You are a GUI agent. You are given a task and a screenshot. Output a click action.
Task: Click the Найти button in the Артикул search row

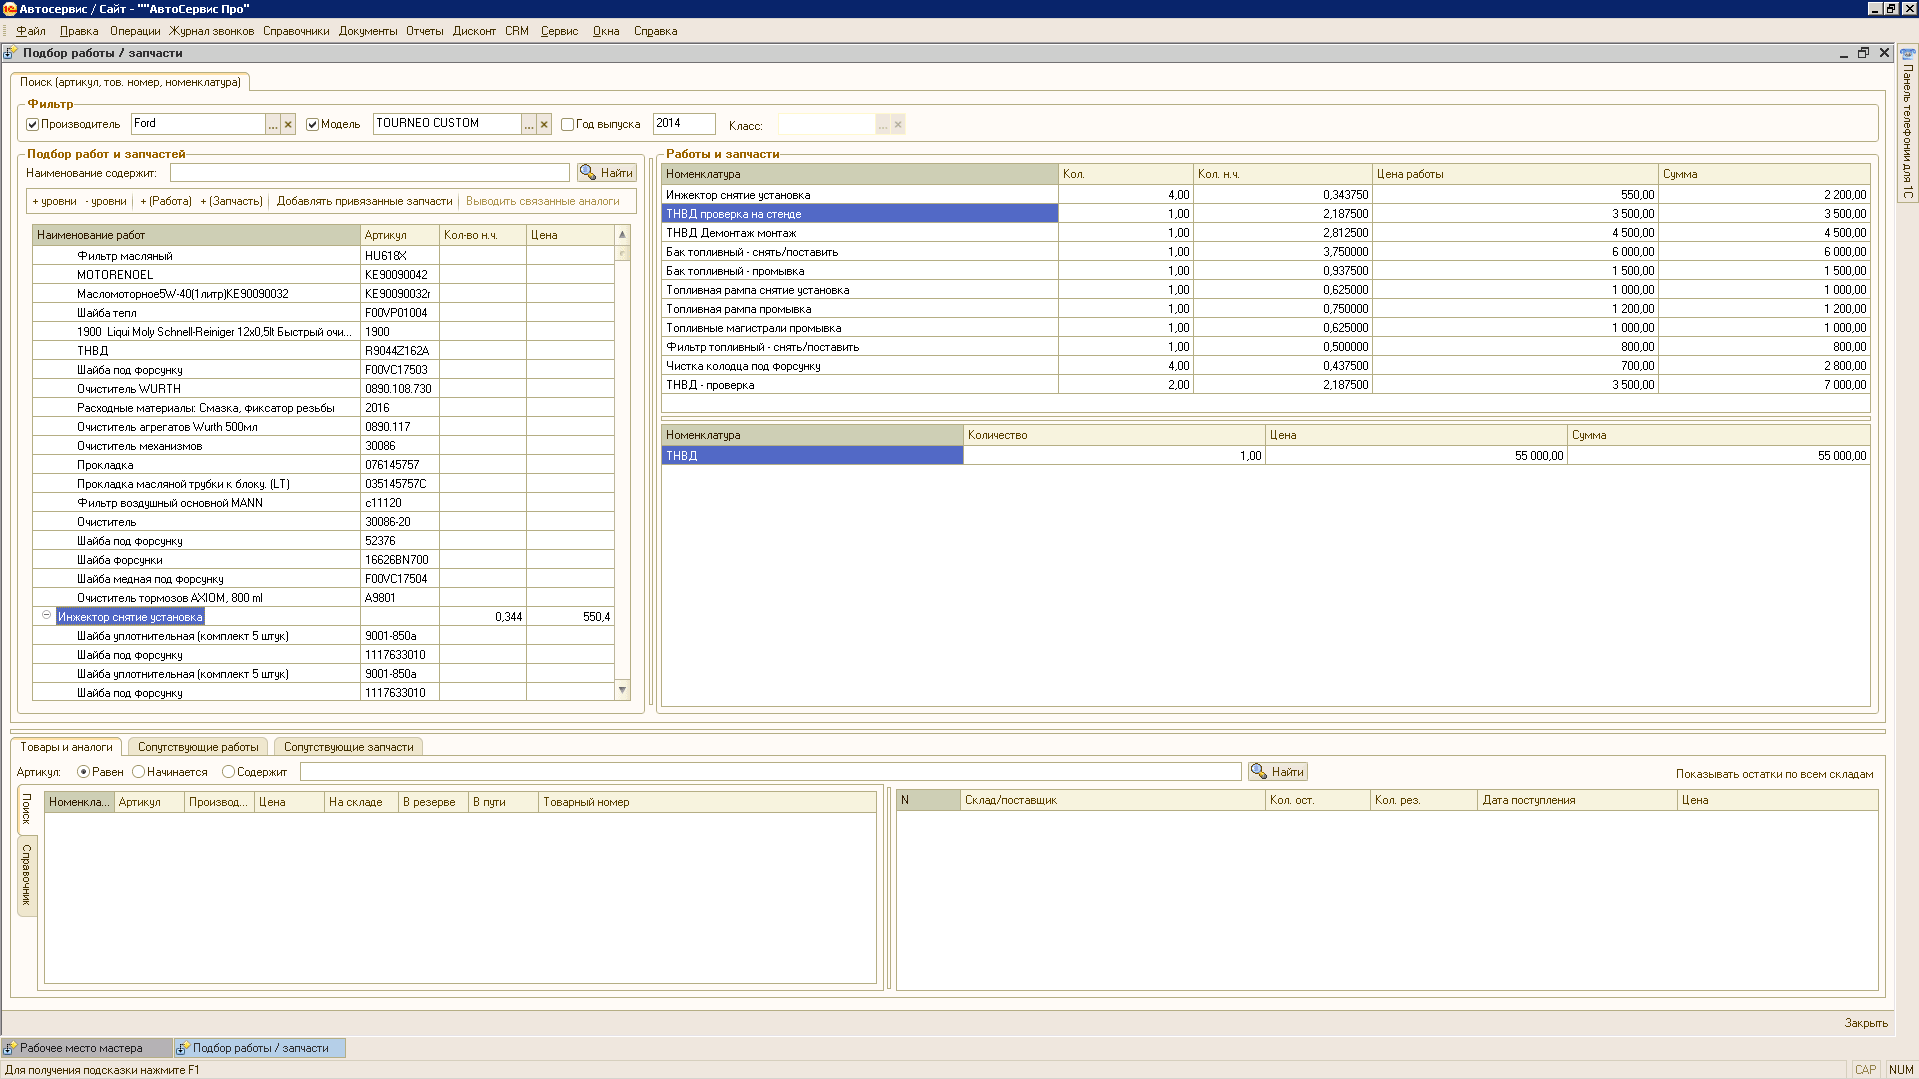1277,772
